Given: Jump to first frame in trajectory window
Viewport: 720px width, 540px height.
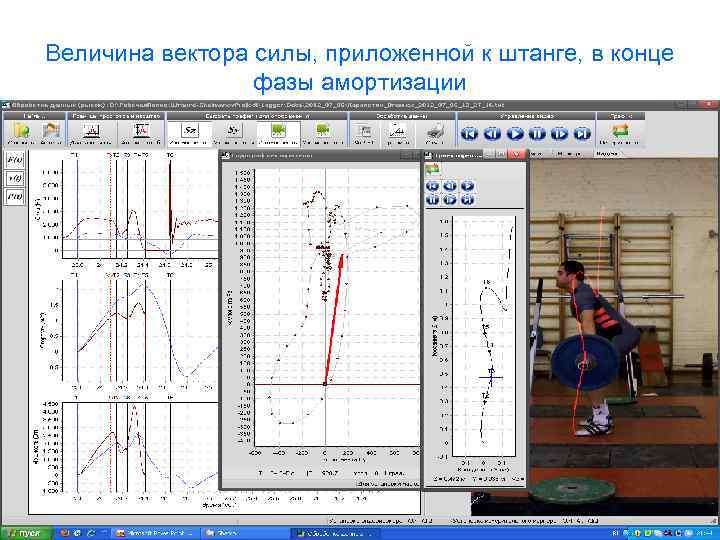Looking at the screenshot, I should click(433, 186).
